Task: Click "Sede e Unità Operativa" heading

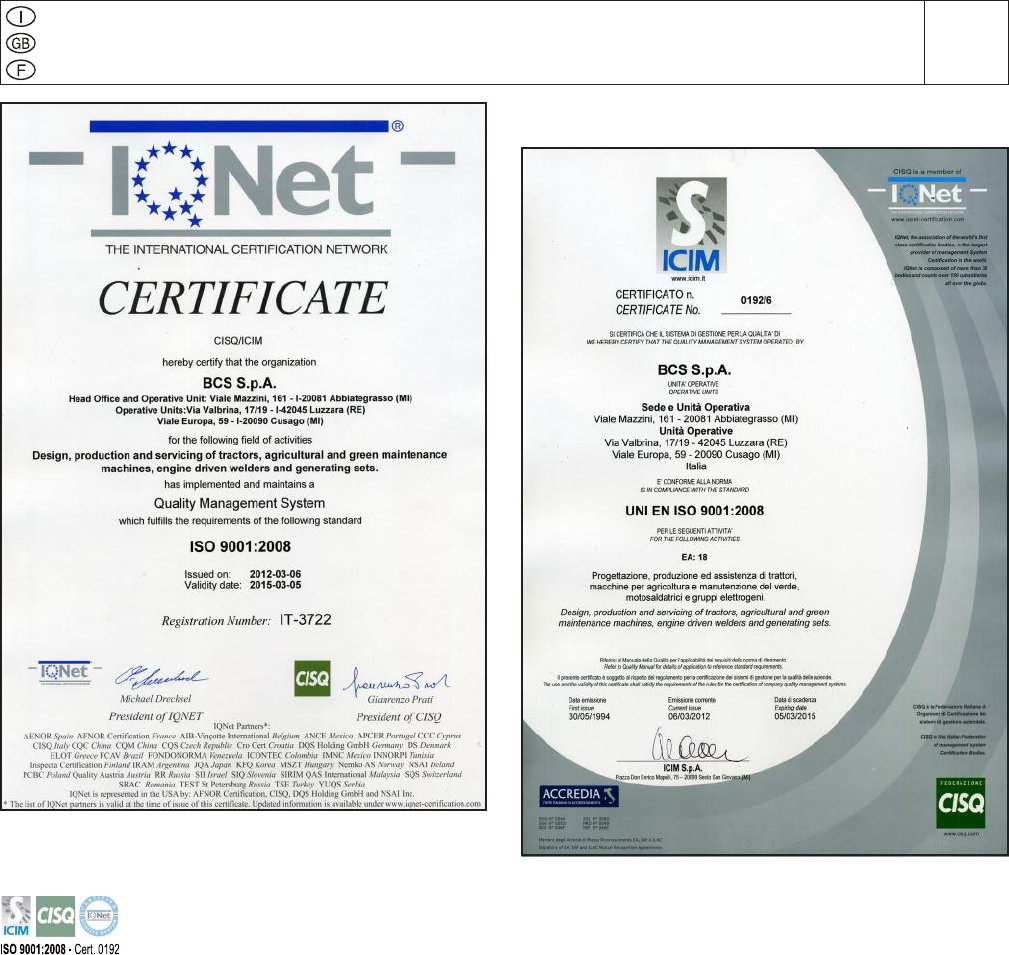Action: [x=696, y=407]
